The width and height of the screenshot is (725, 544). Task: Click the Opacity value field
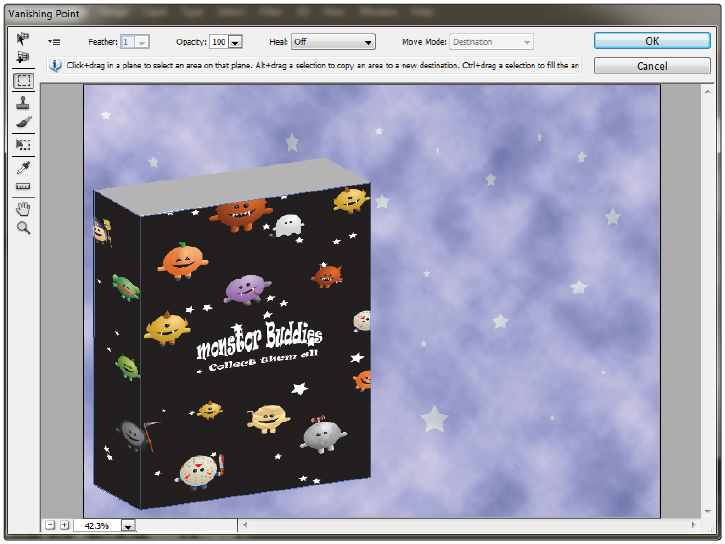click(x=218, y=42)
